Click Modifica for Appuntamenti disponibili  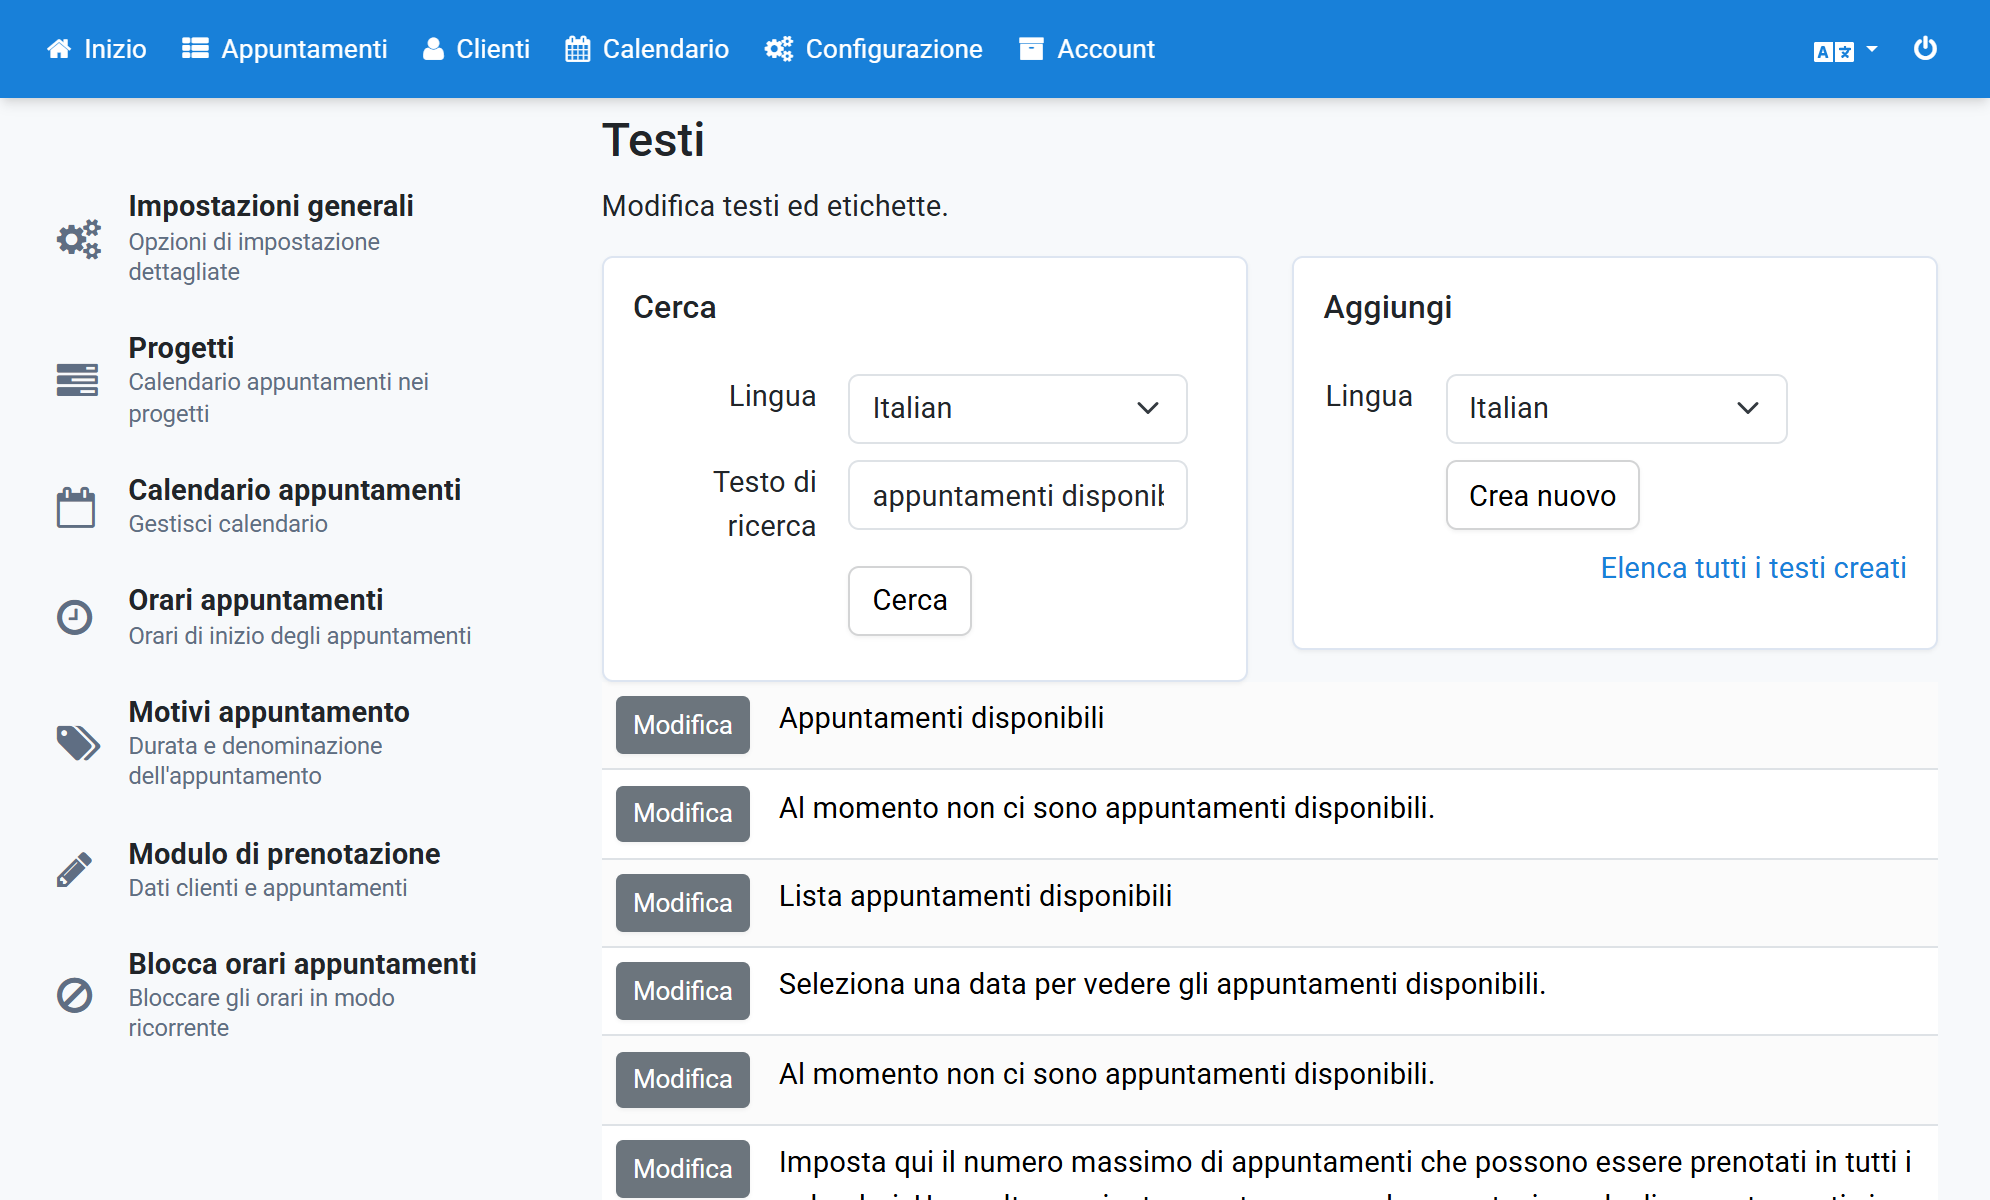[x=683, y=725]
